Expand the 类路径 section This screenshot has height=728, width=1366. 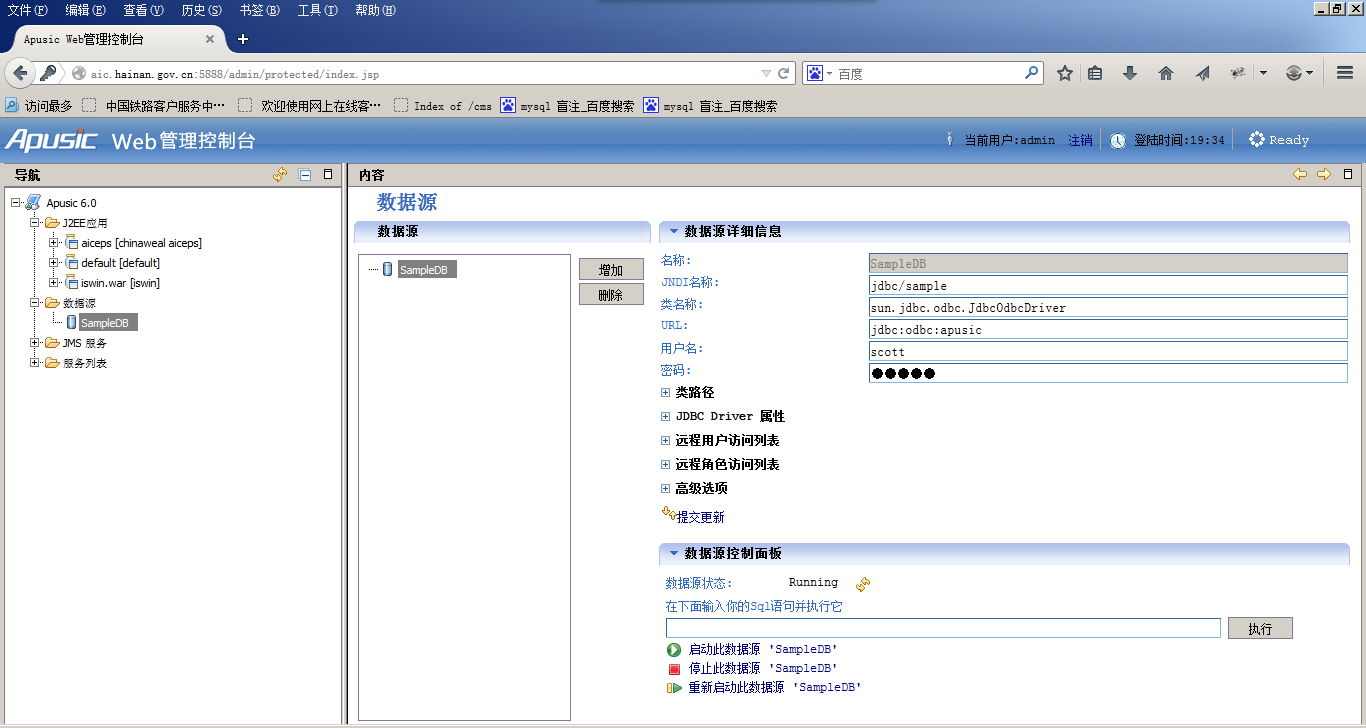tap(665, 393)
